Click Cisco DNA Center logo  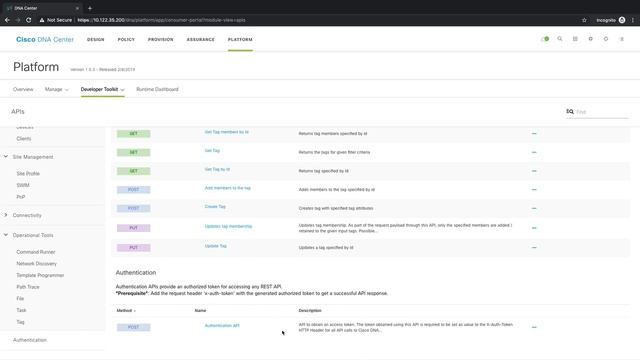(x=45, y=40)
